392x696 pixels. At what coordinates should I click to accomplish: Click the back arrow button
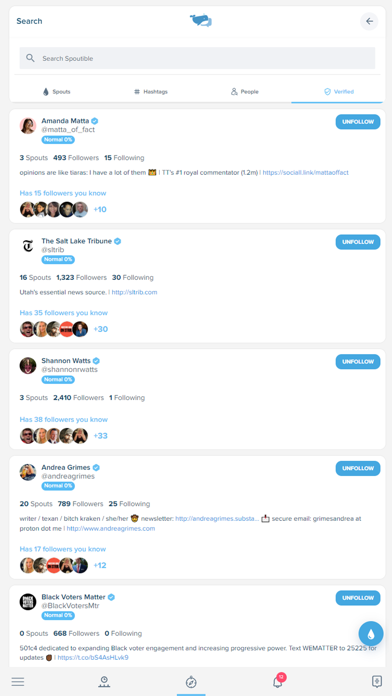tap(369, 21)
